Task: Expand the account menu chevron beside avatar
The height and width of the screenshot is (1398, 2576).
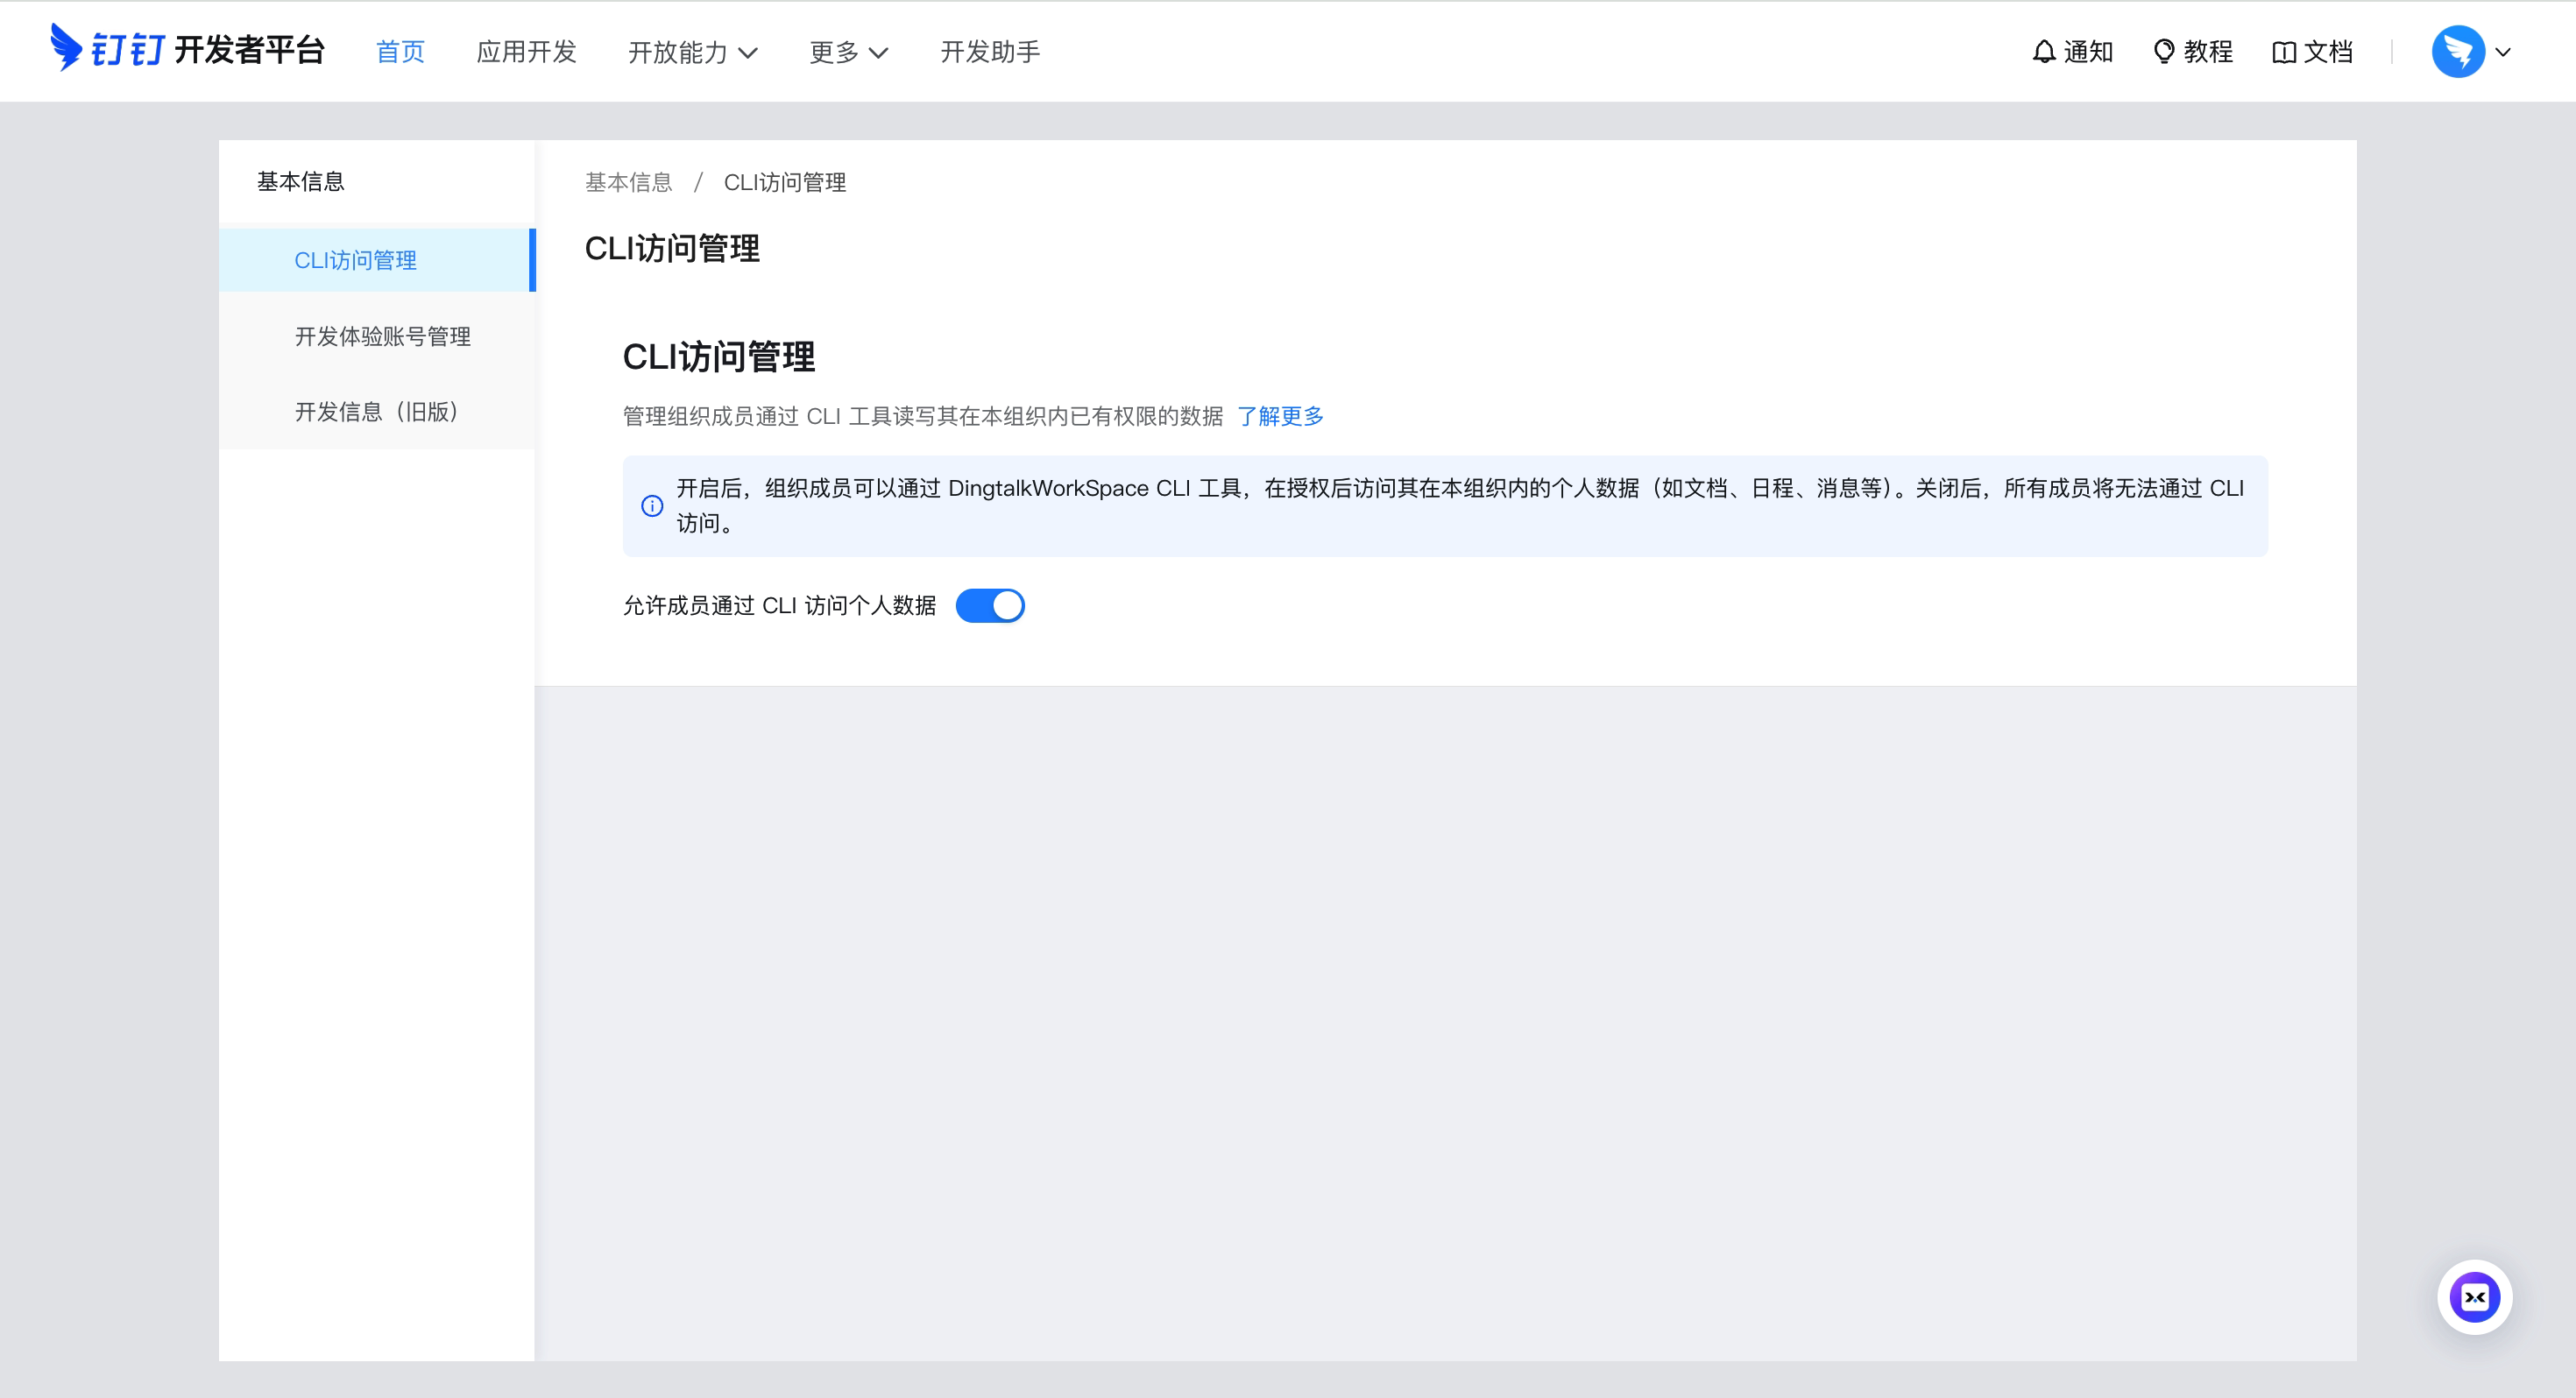Action: pyautogui.click(x=2504, y=51)
